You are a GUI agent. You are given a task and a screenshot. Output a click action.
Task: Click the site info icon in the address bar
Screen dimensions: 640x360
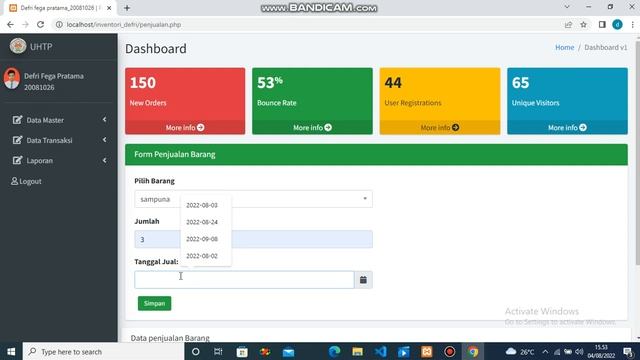pos(59,24)
